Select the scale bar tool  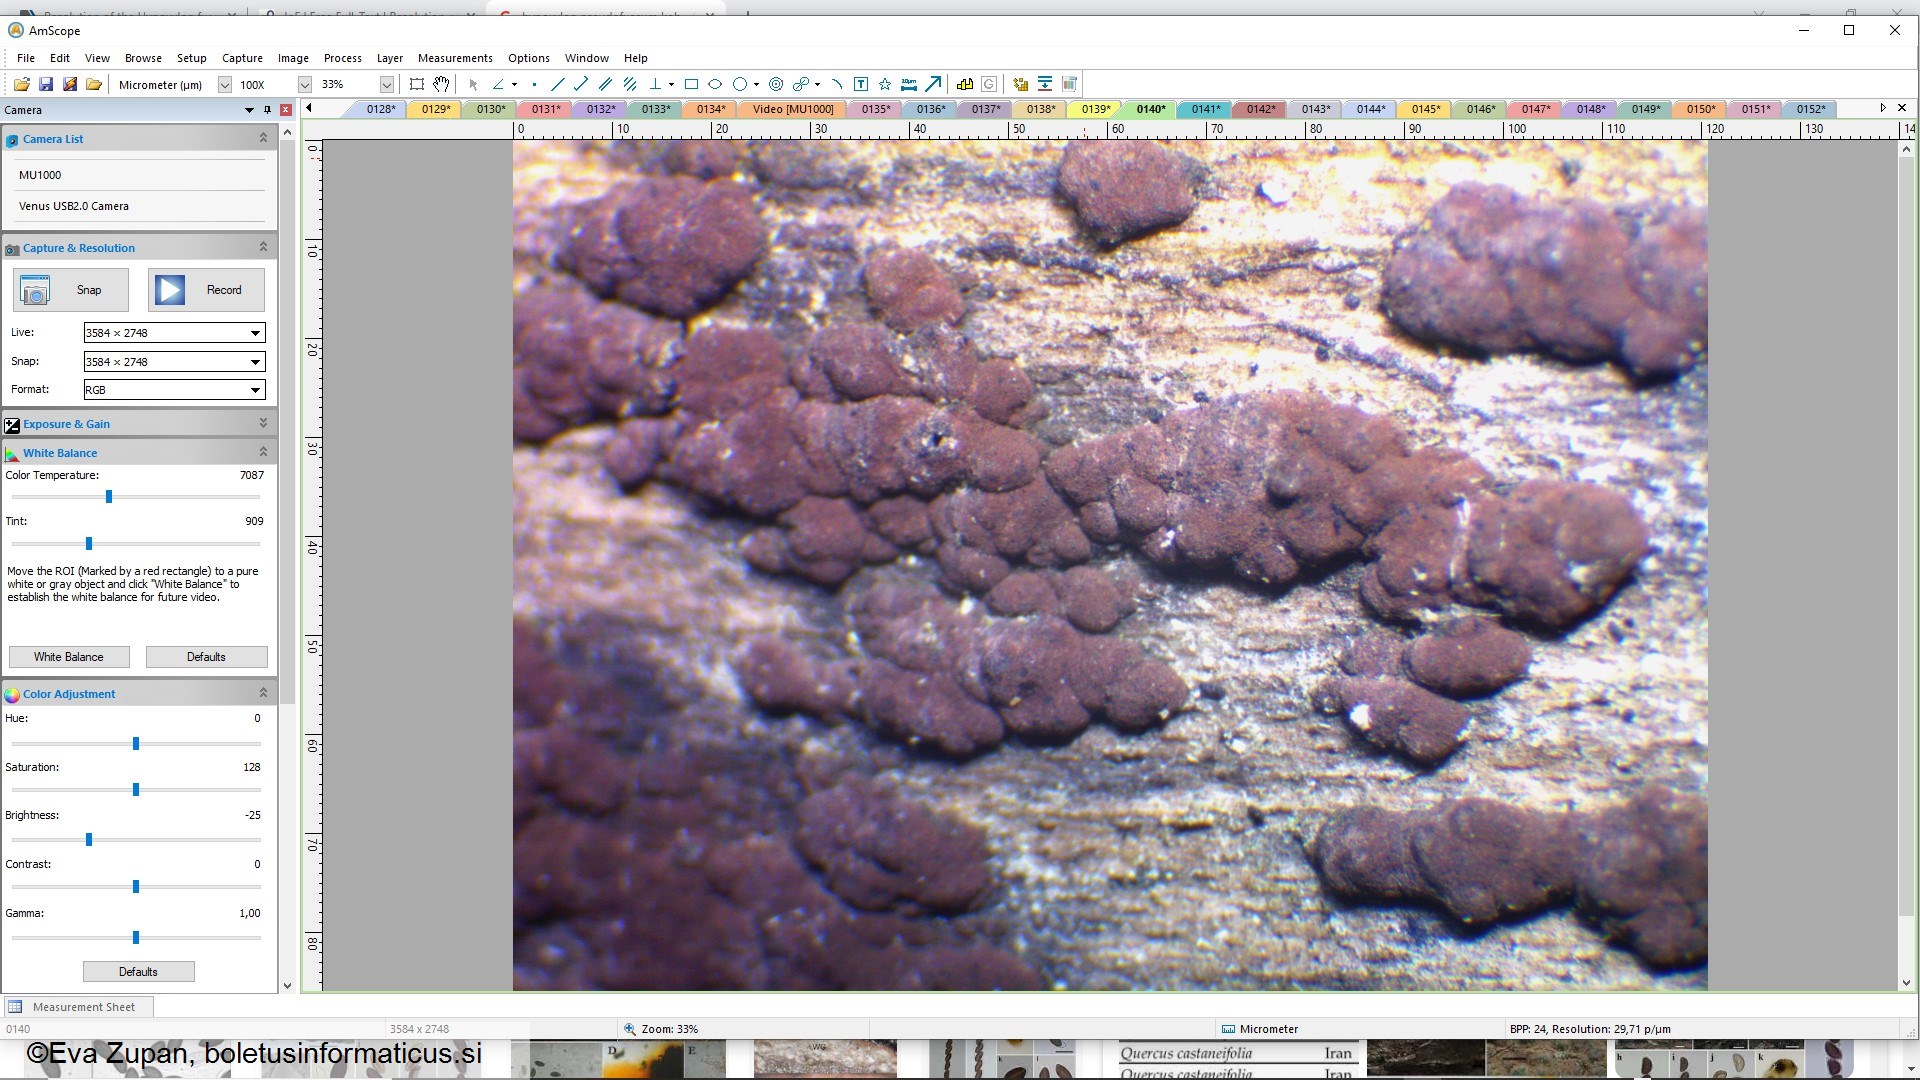(x=909, y=84)
